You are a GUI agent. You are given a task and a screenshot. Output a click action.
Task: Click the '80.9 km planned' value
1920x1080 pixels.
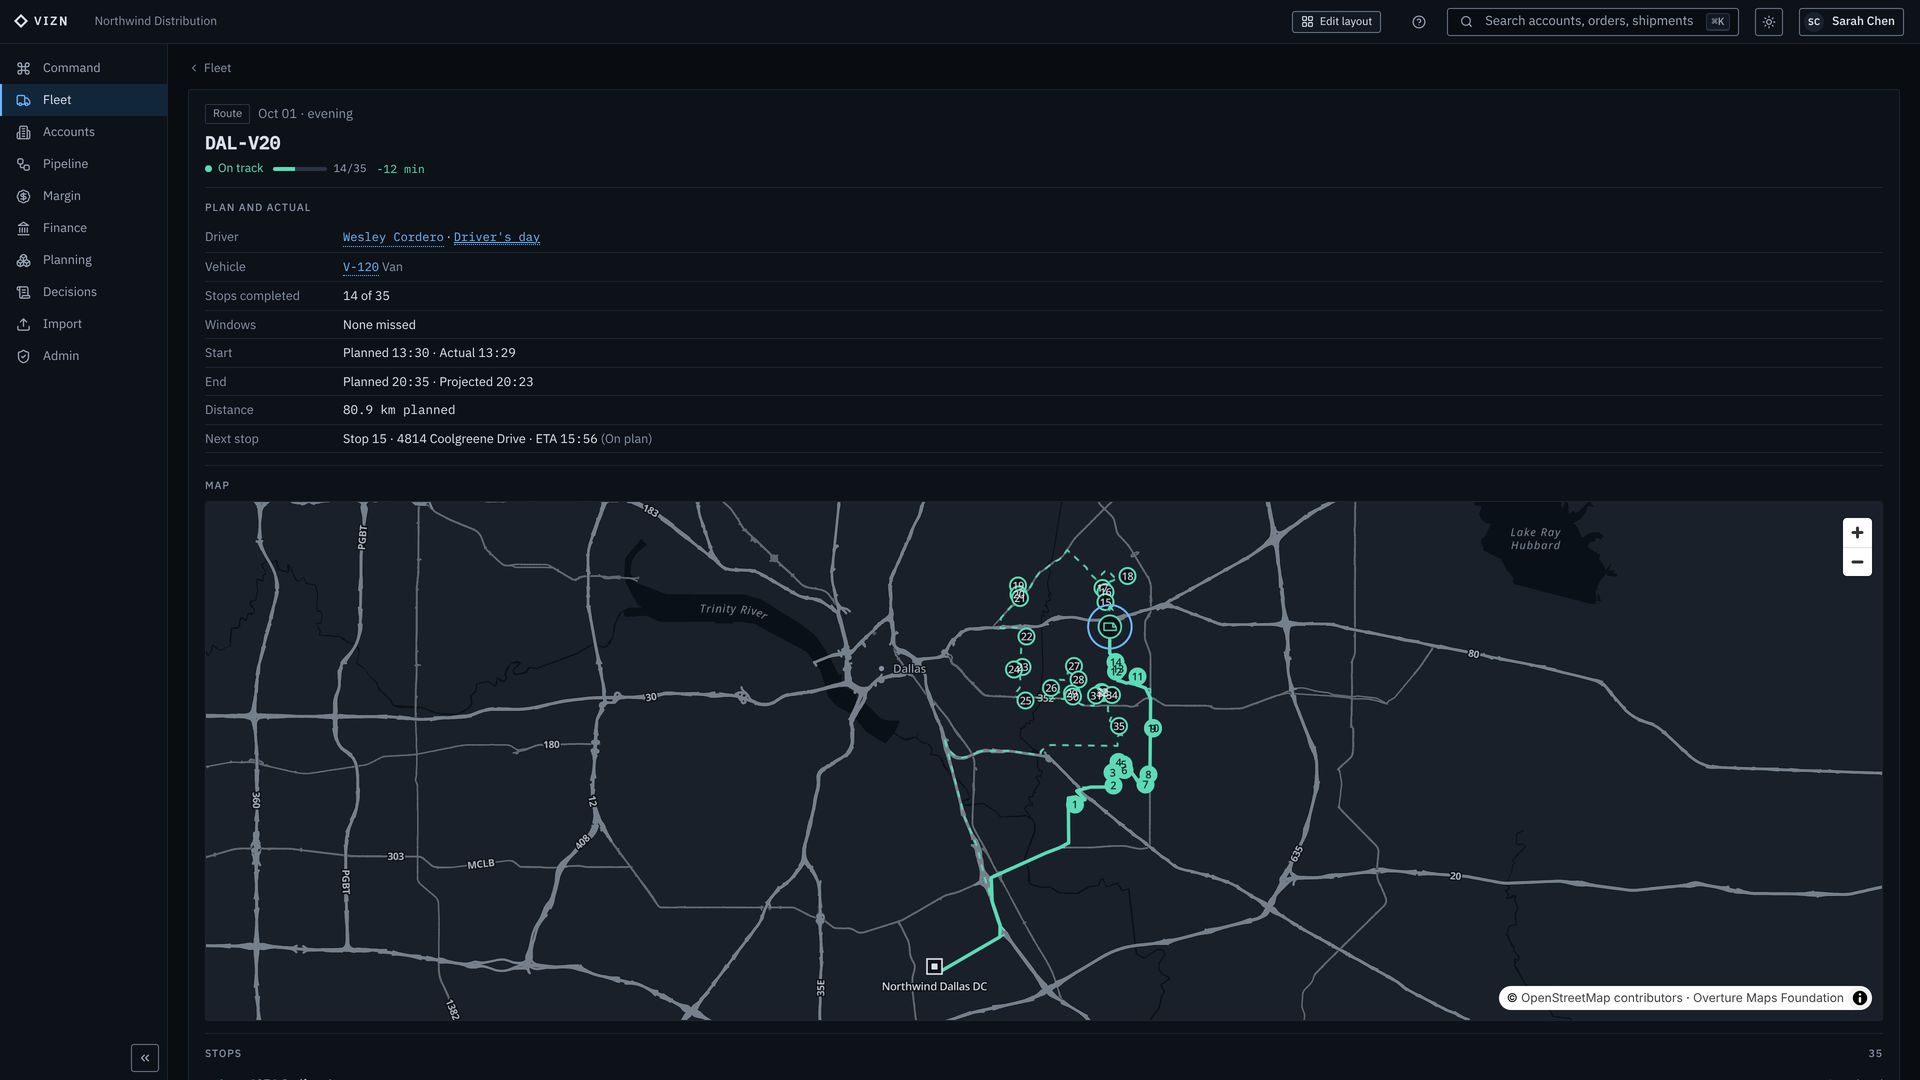point(399,410)
